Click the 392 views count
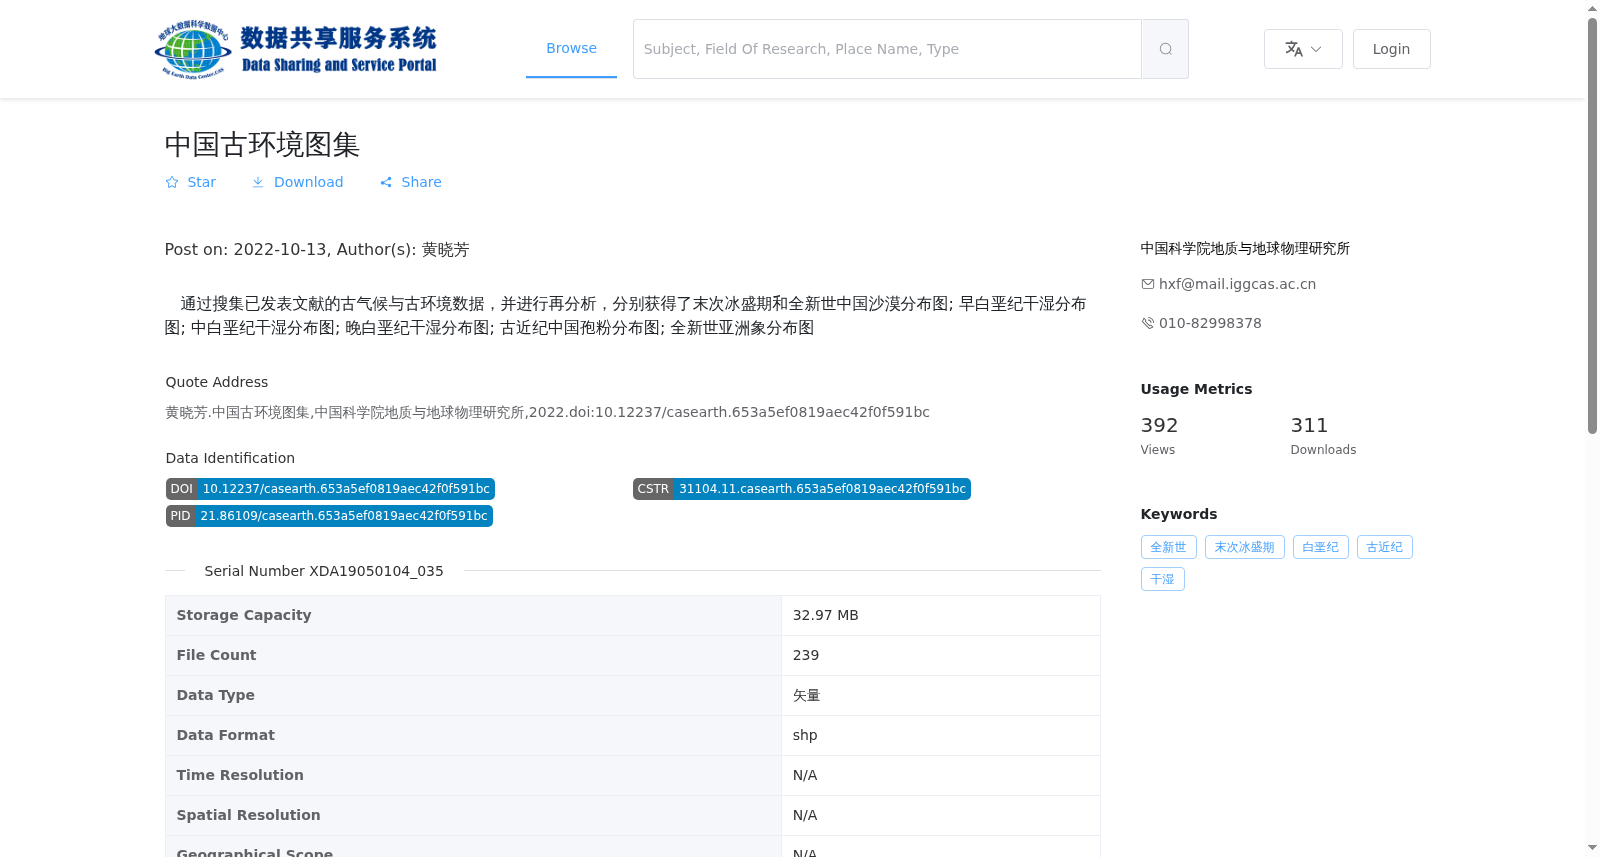Image resolution: width=1600 pixels, height=857 pixels. [x=1159, y=425]
